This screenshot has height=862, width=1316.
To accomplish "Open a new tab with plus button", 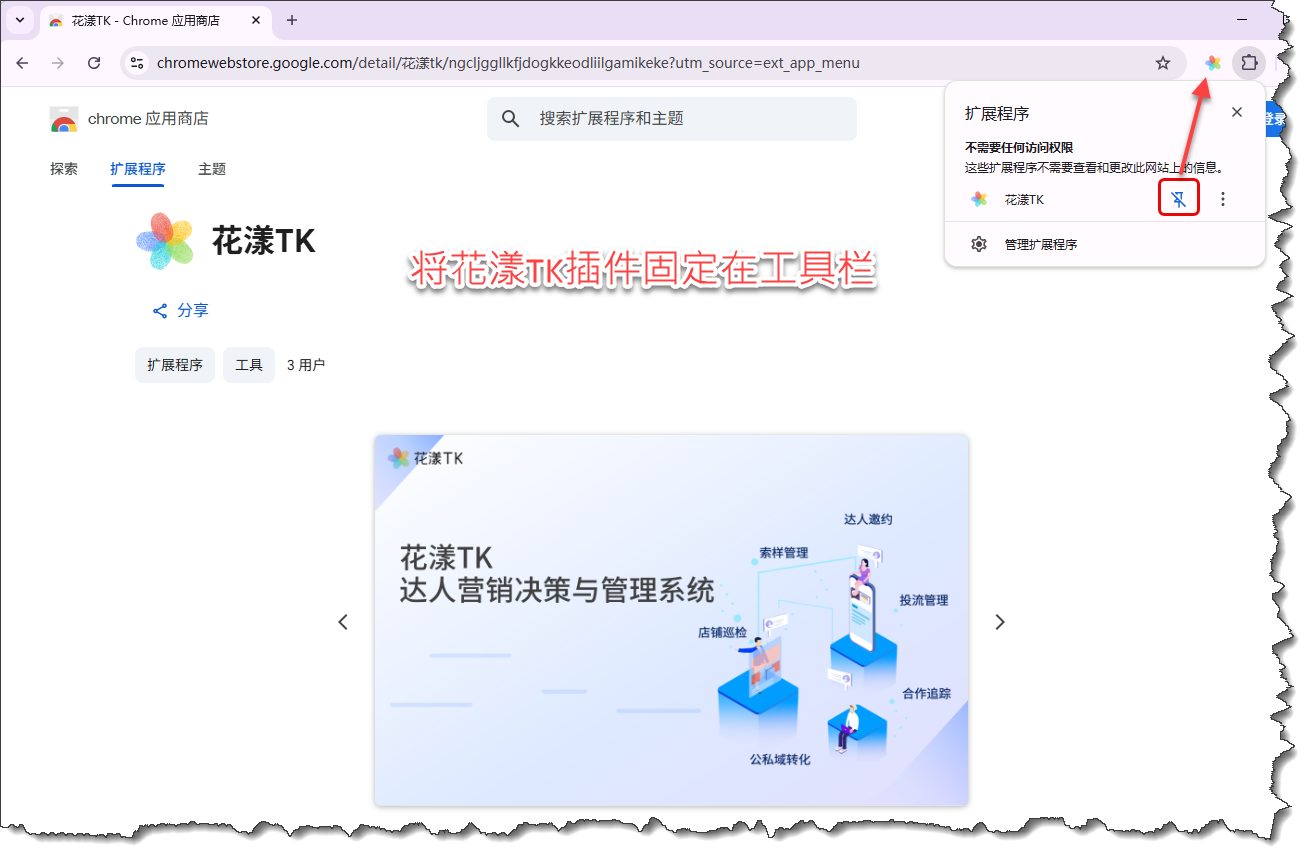I will [292, 20].
